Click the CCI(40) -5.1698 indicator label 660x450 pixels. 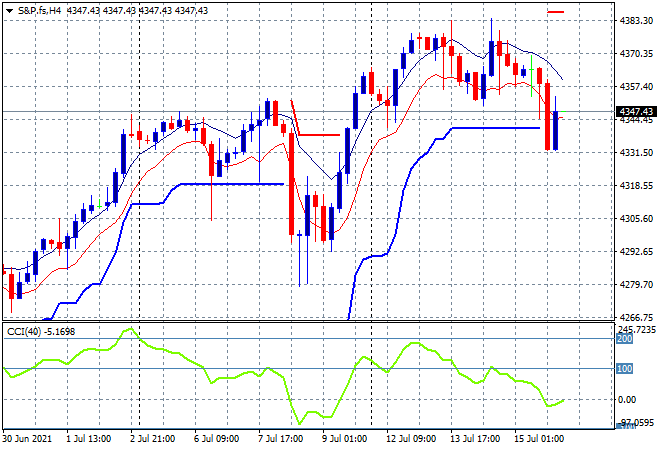(41, 332)
